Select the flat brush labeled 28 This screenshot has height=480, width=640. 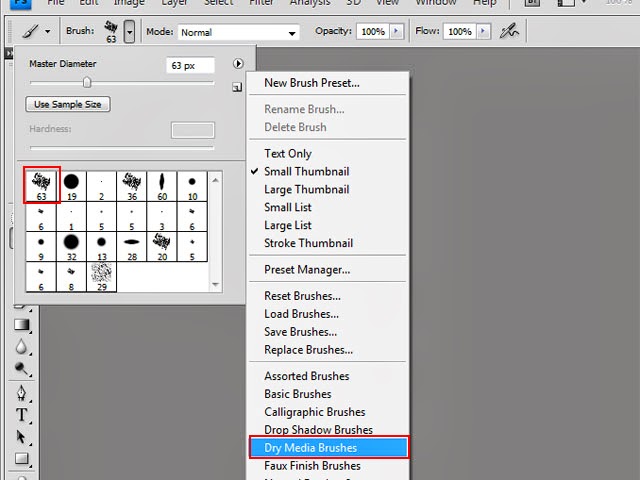(x=132, y=247)
